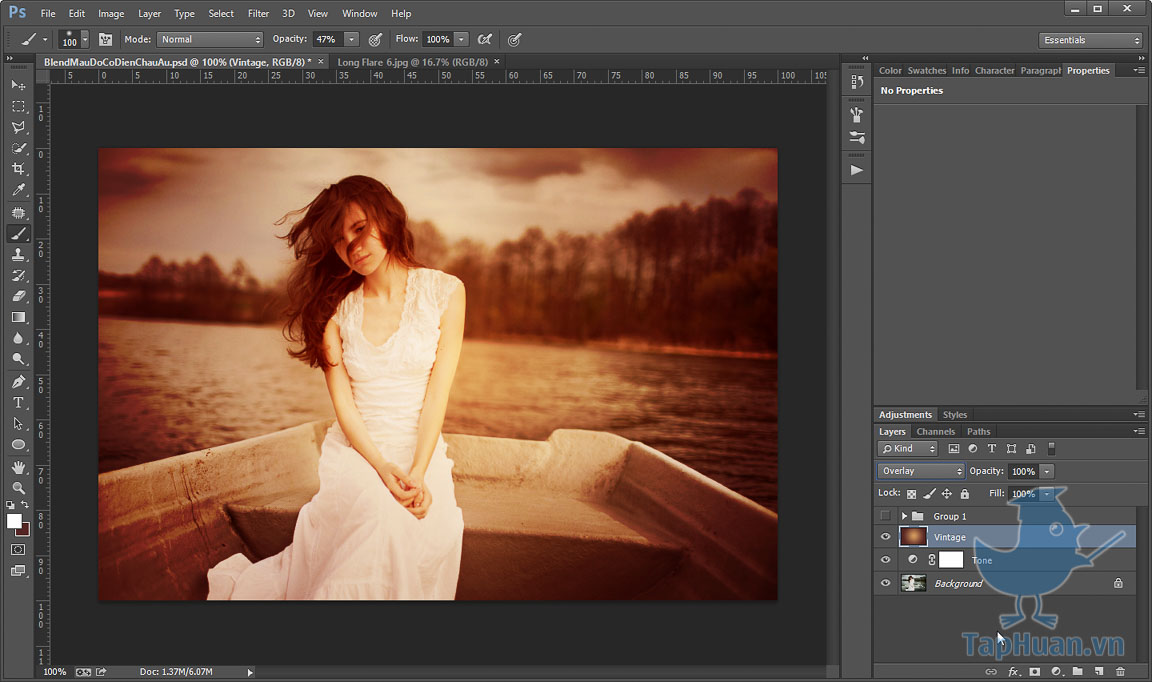1152x682 pixels.
Task: Select the Hand tool
Action: (18, 467)
